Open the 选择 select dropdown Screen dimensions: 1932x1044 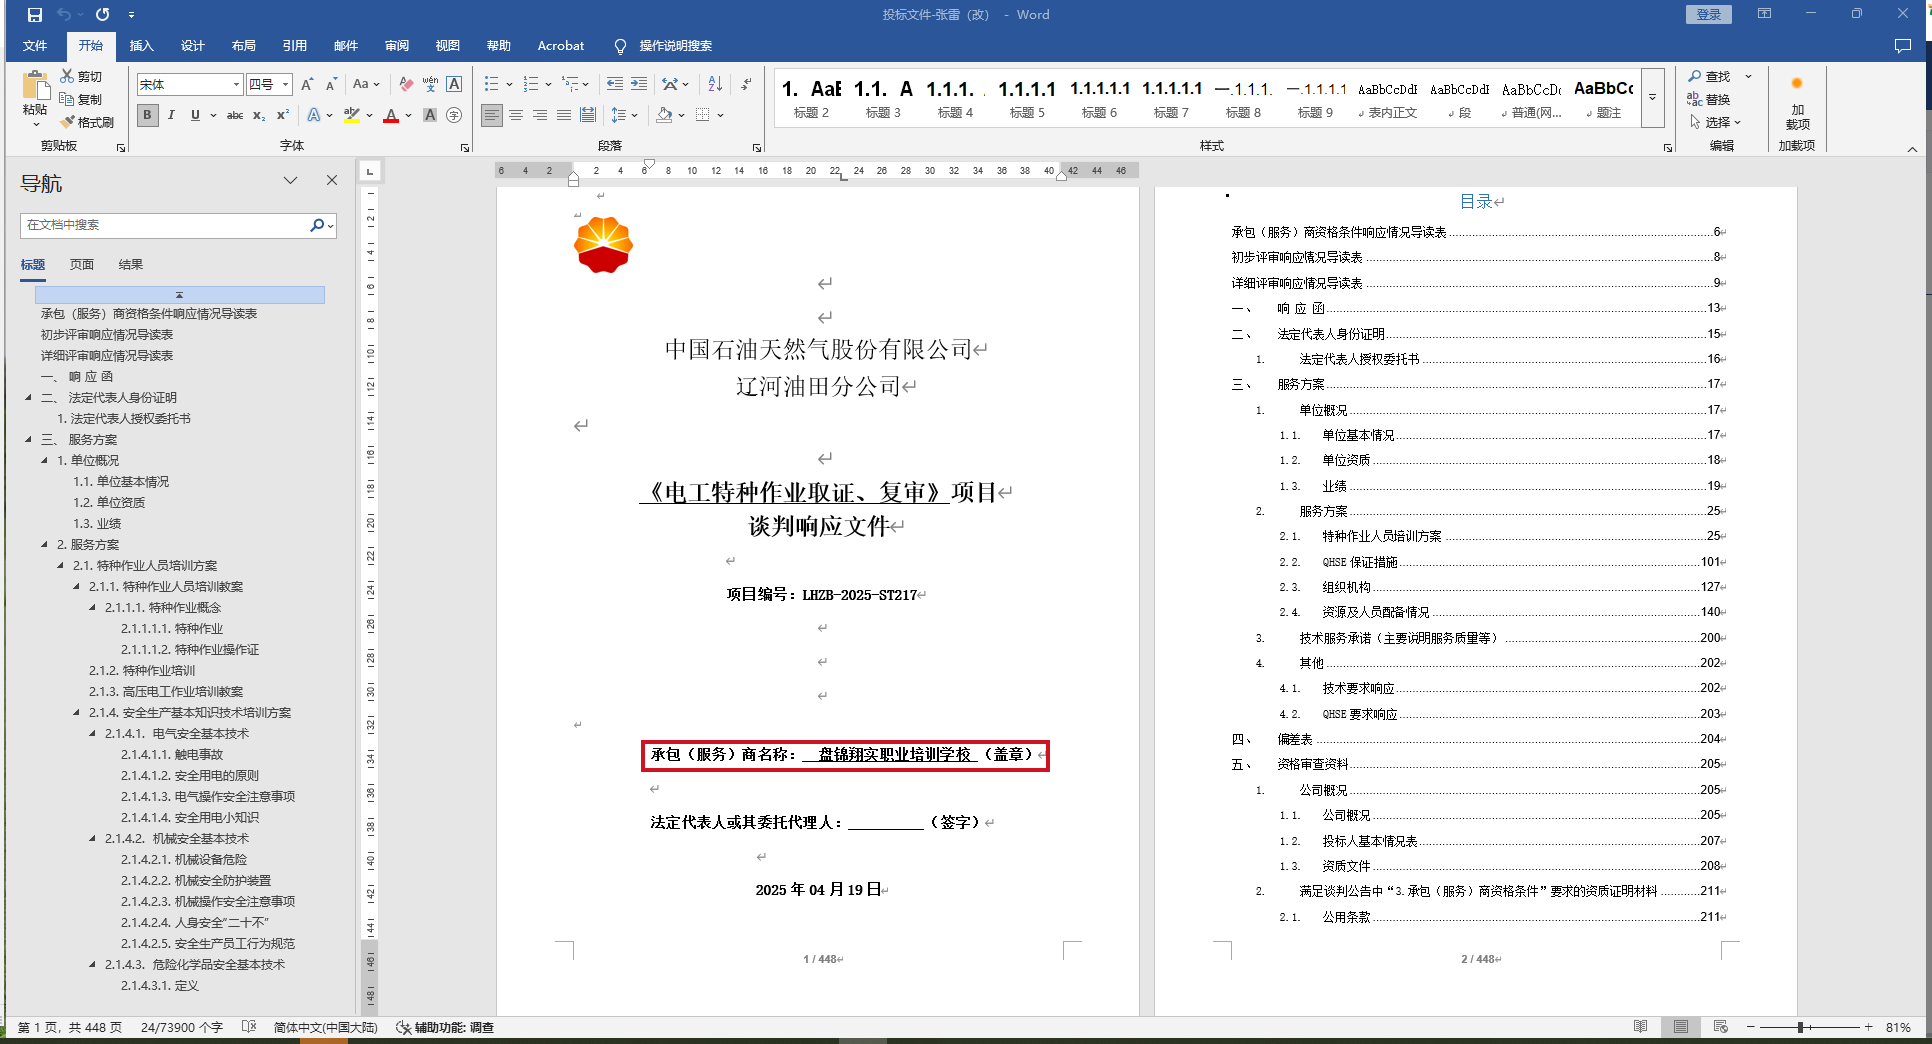[1716, 122]
